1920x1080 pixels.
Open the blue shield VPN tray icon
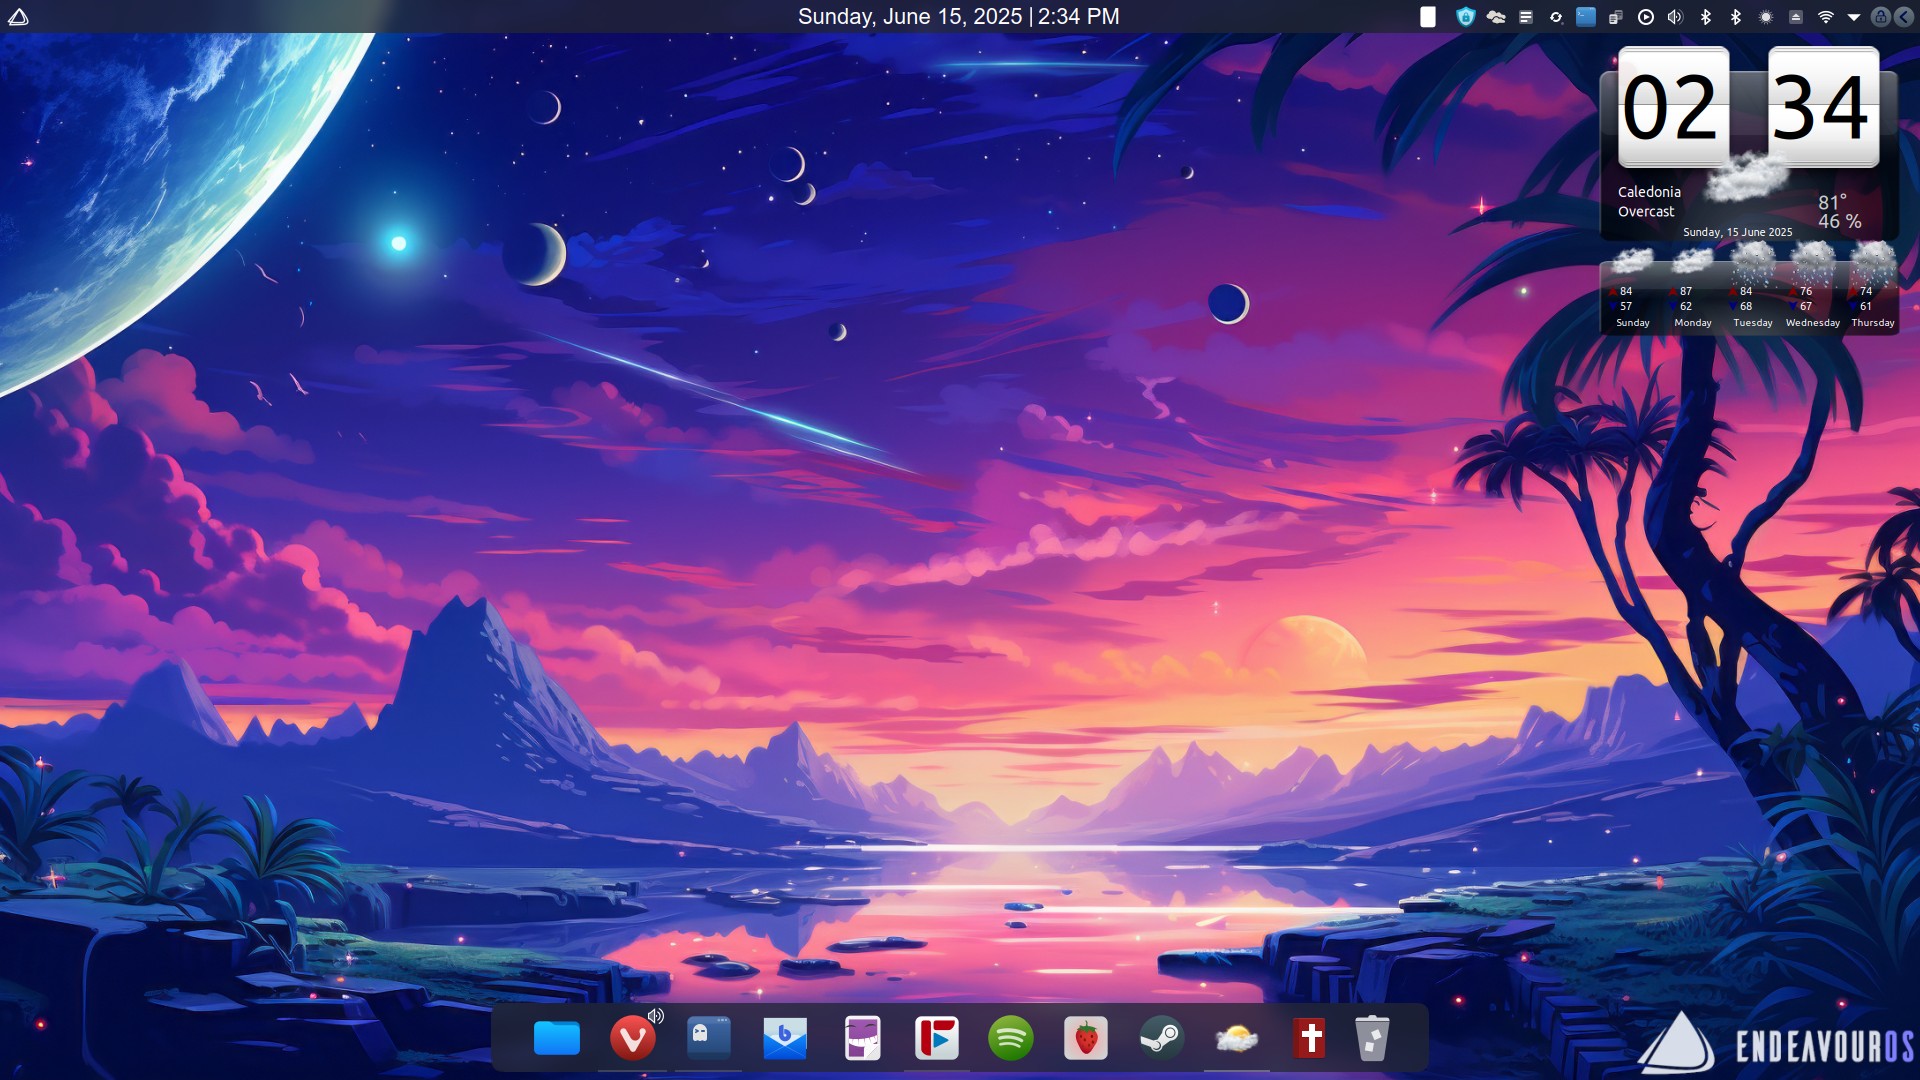tap(1466, 16)
